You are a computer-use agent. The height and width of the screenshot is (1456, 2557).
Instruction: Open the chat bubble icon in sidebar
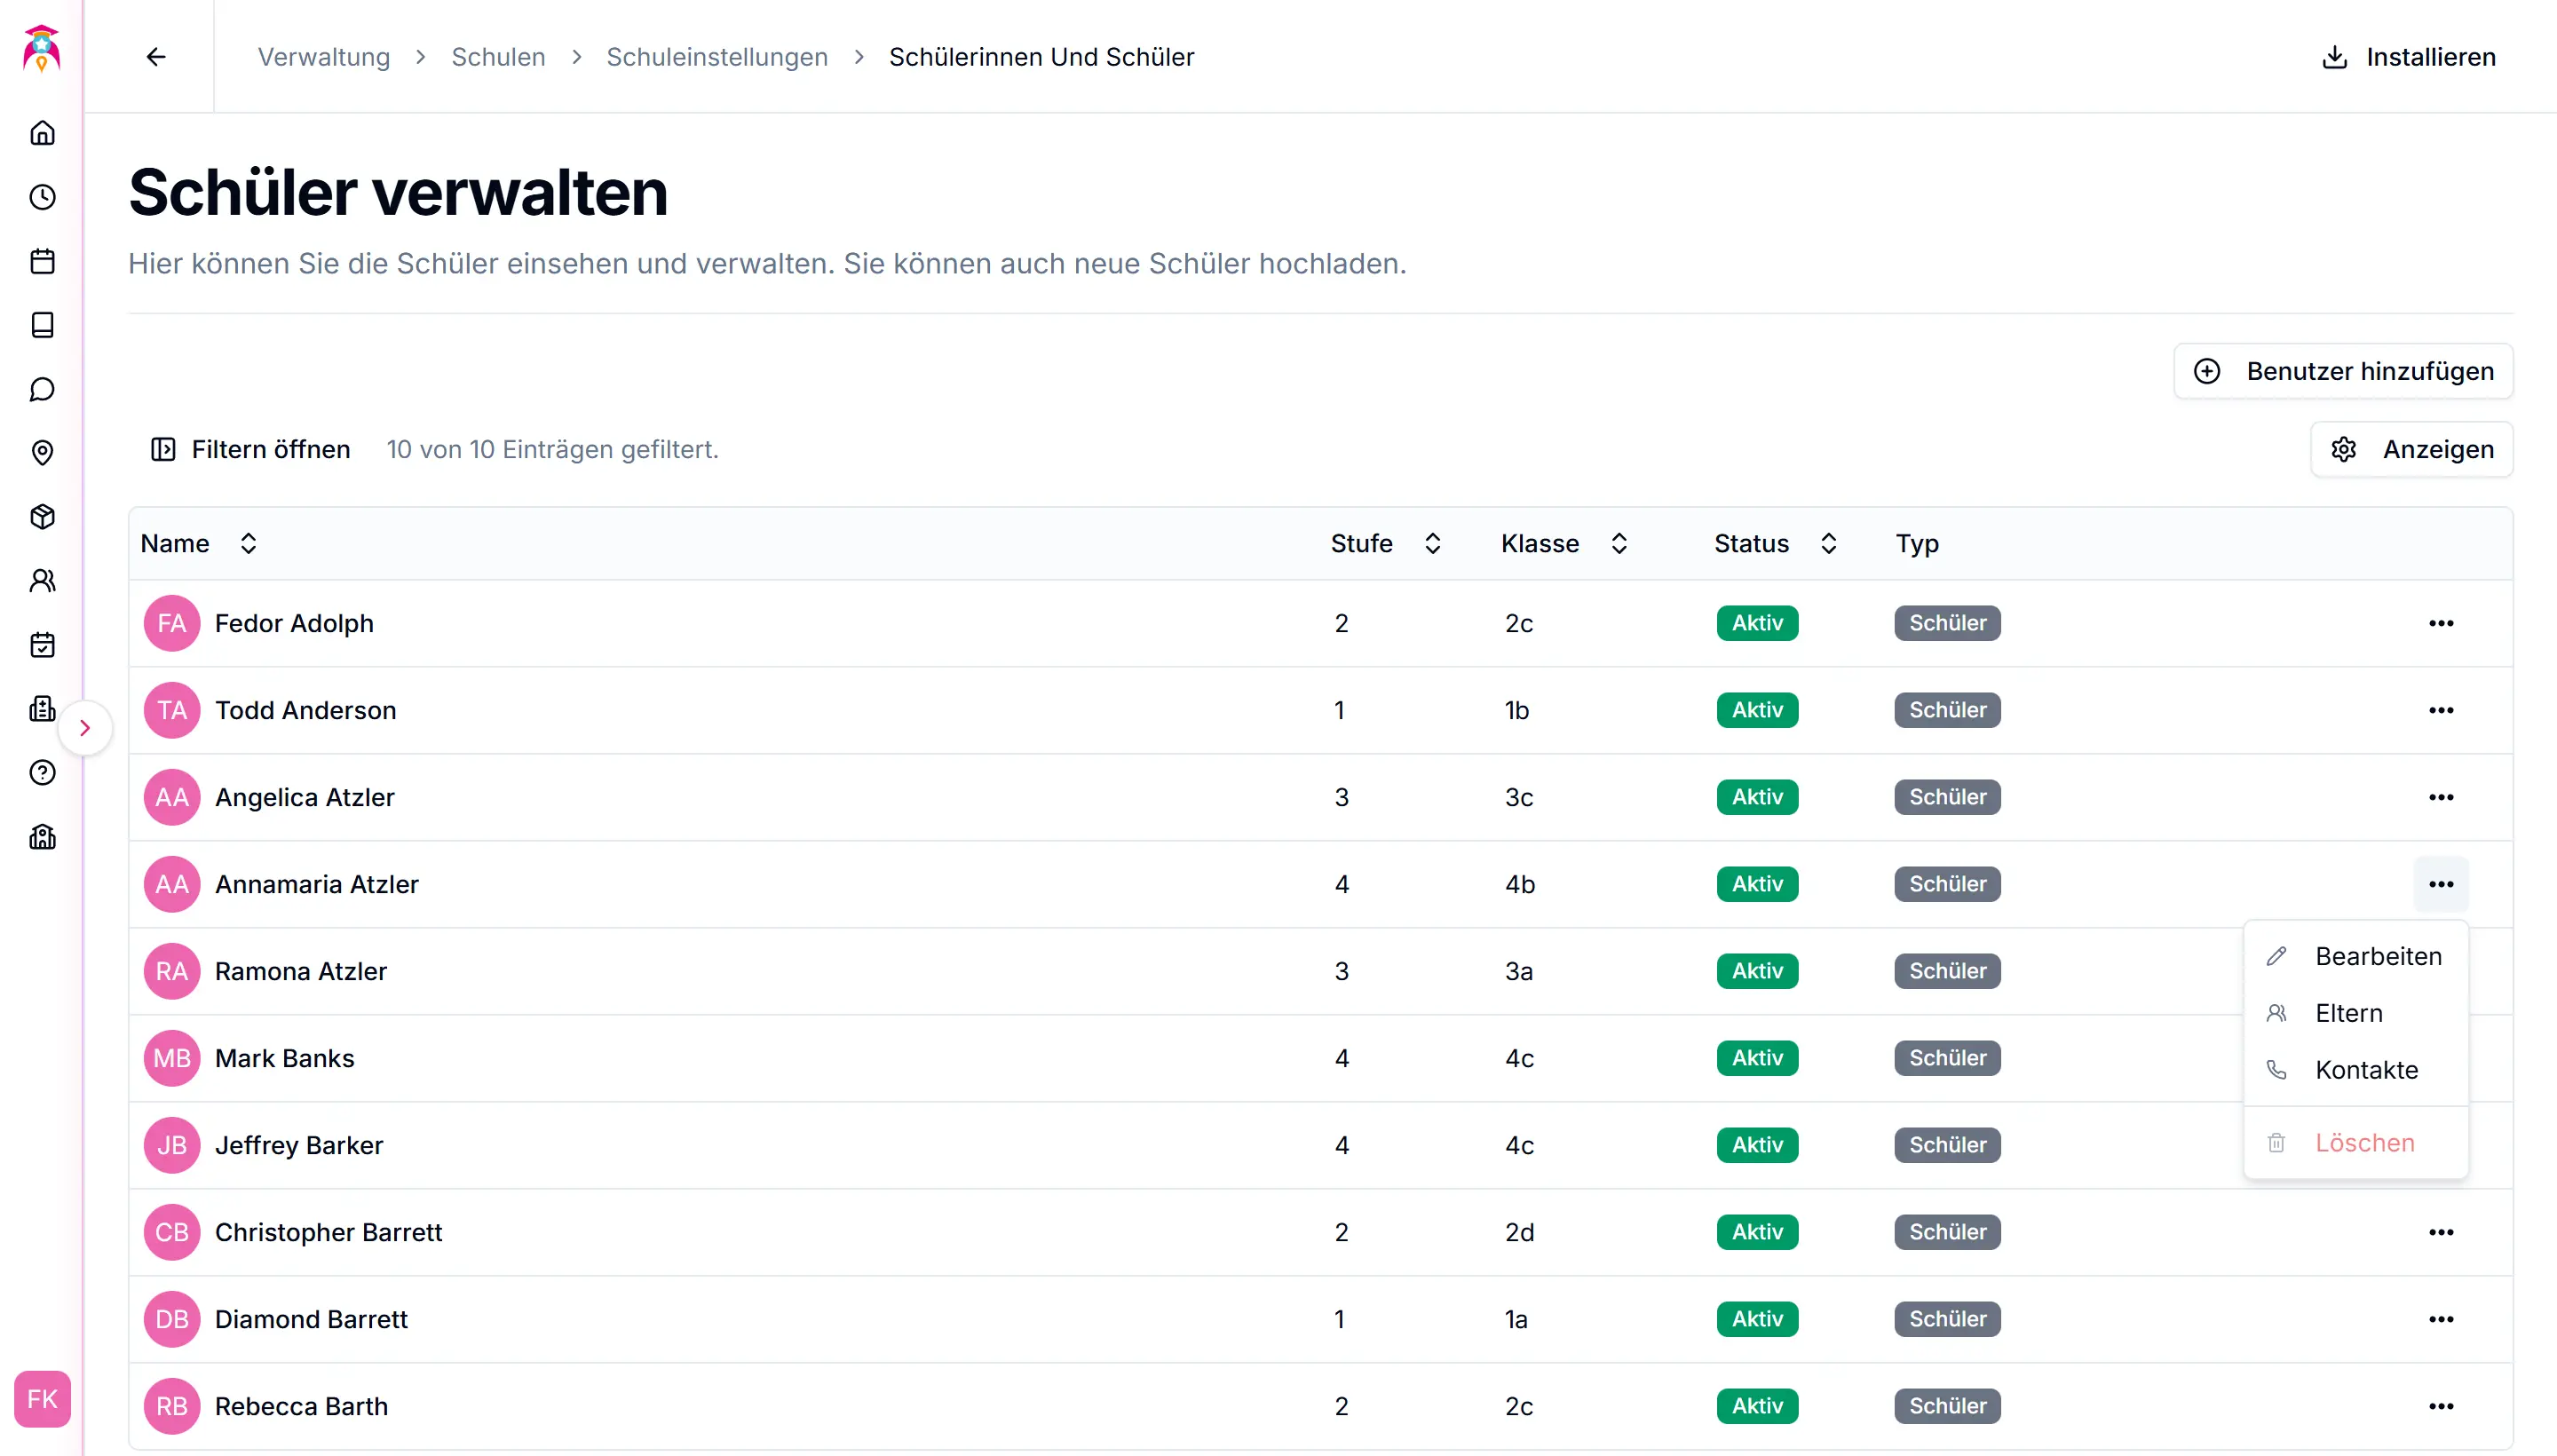(x=42, y=389)
